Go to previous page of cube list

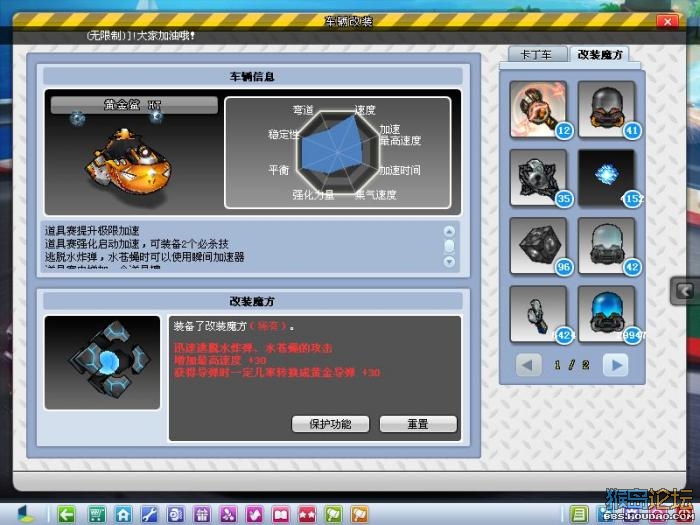pos(528,365)
